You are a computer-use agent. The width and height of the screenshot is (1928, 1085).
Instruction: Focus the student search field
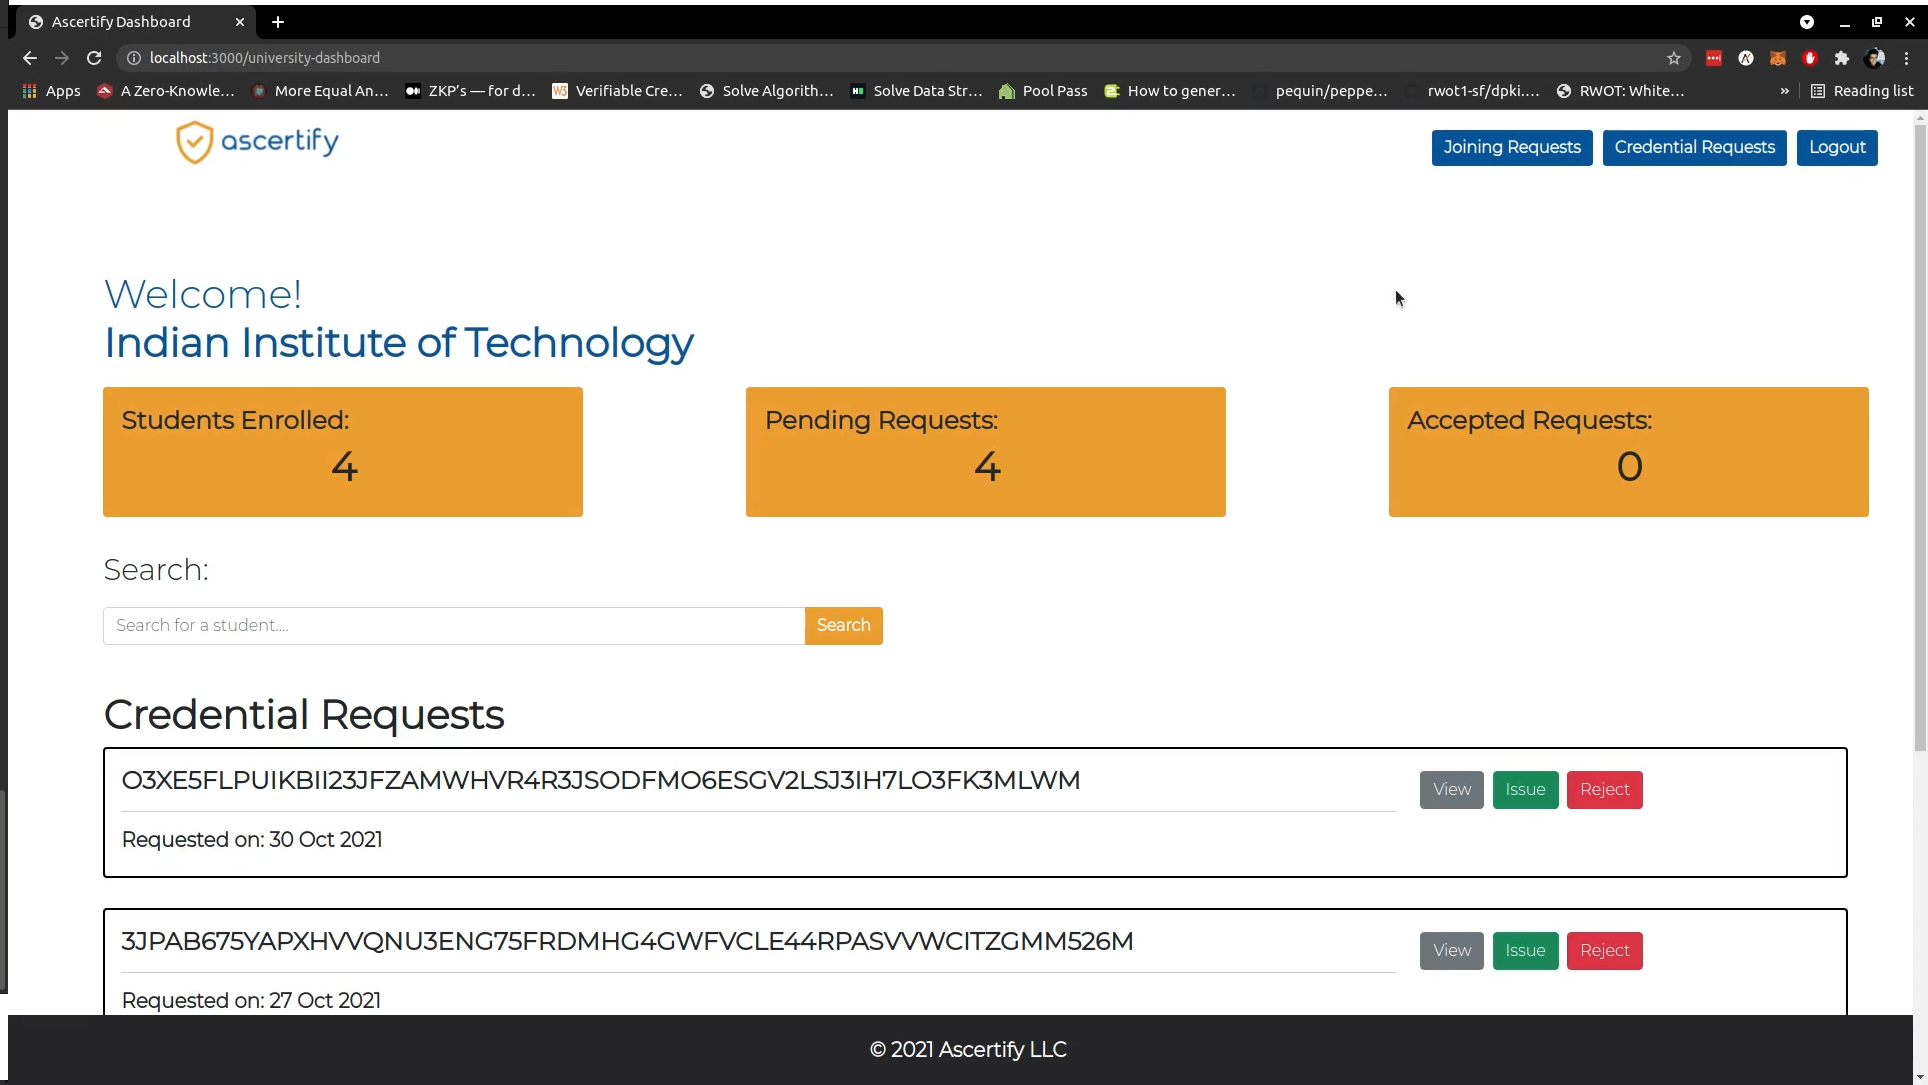point(454,626)
